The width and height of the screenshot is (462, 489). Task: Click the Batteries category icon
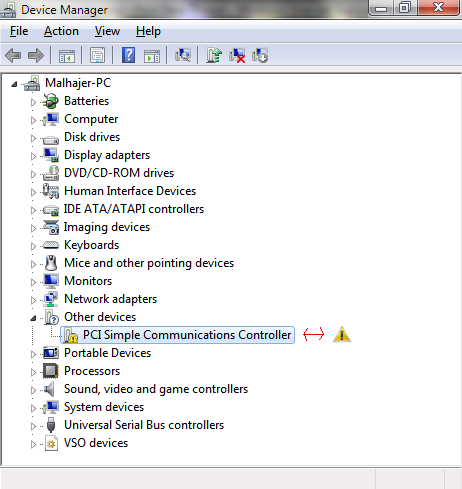51,101
